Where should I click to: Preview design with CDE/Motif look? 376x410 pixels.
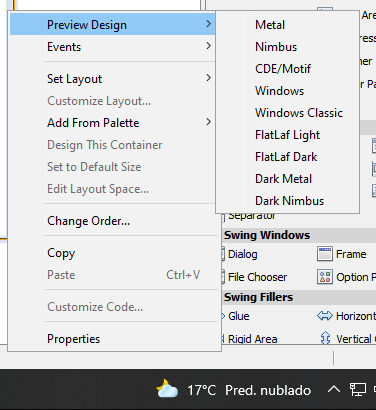click(x=287, y=69)
